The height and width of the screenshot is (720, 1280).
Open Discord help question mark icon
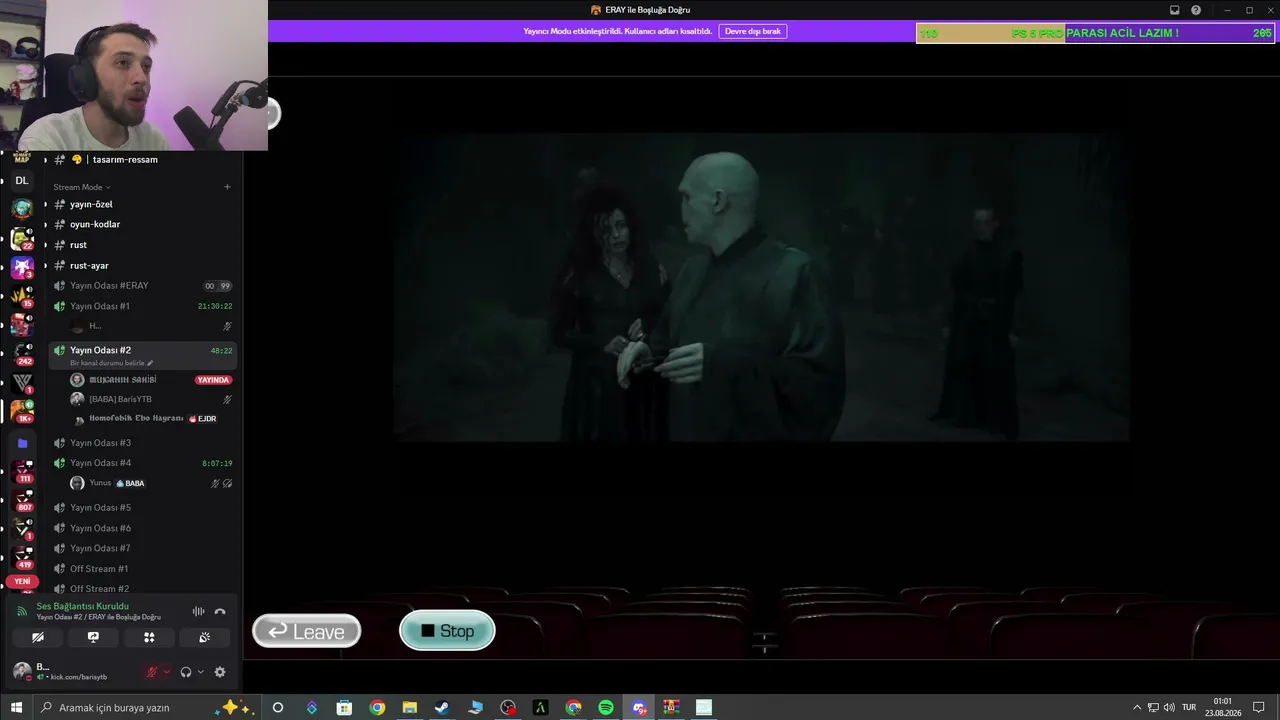tap(1196, 10)
